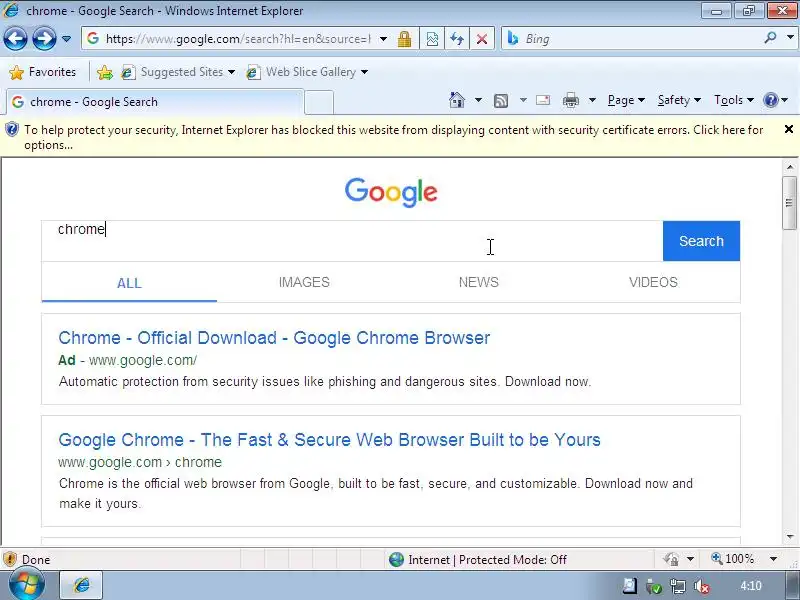This screenshot has height=600, width=800.
Task: Click scrollbar up arrow
Action: tap(790, 167)
